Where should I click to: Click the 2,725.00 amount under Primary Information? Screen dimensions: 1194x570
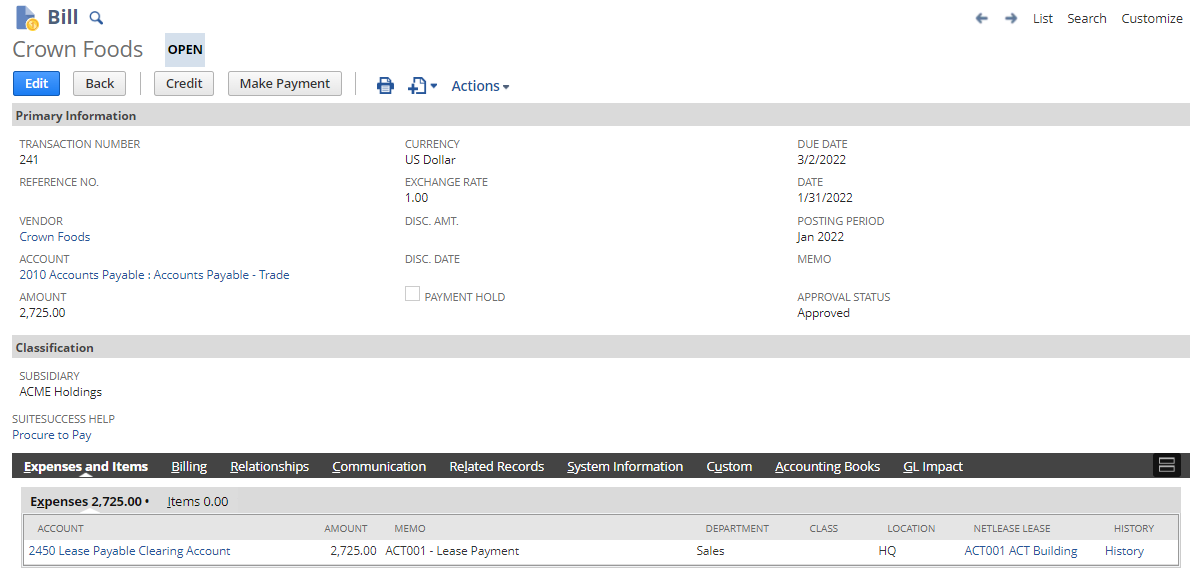[x=42, y=313]
